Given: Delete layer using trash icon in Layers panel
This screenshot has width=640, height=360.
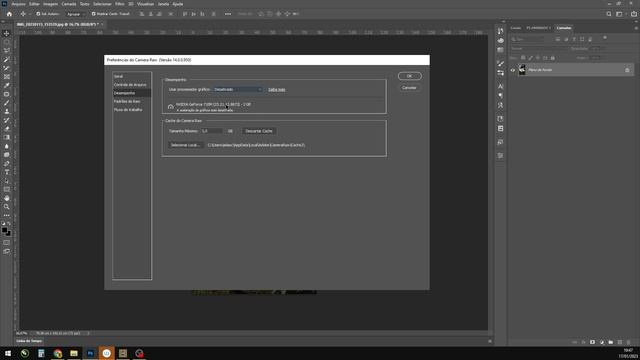Looking at the screenshot, I should pyautogui.click(x=629, y=342).
